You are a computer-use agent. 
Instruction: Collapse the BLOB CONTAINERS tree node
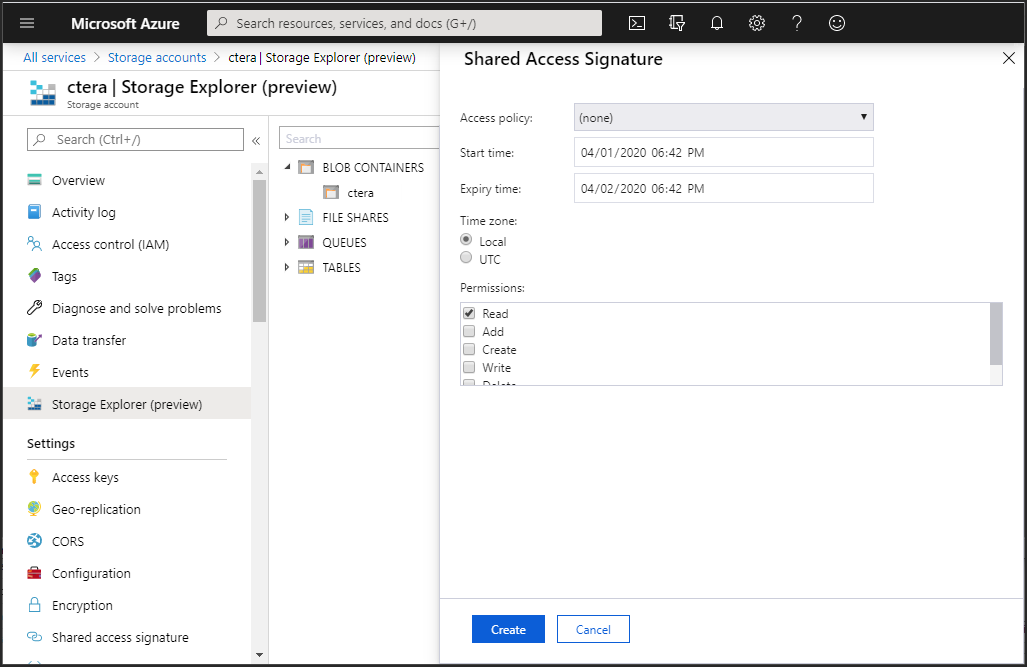coord(287,167)
